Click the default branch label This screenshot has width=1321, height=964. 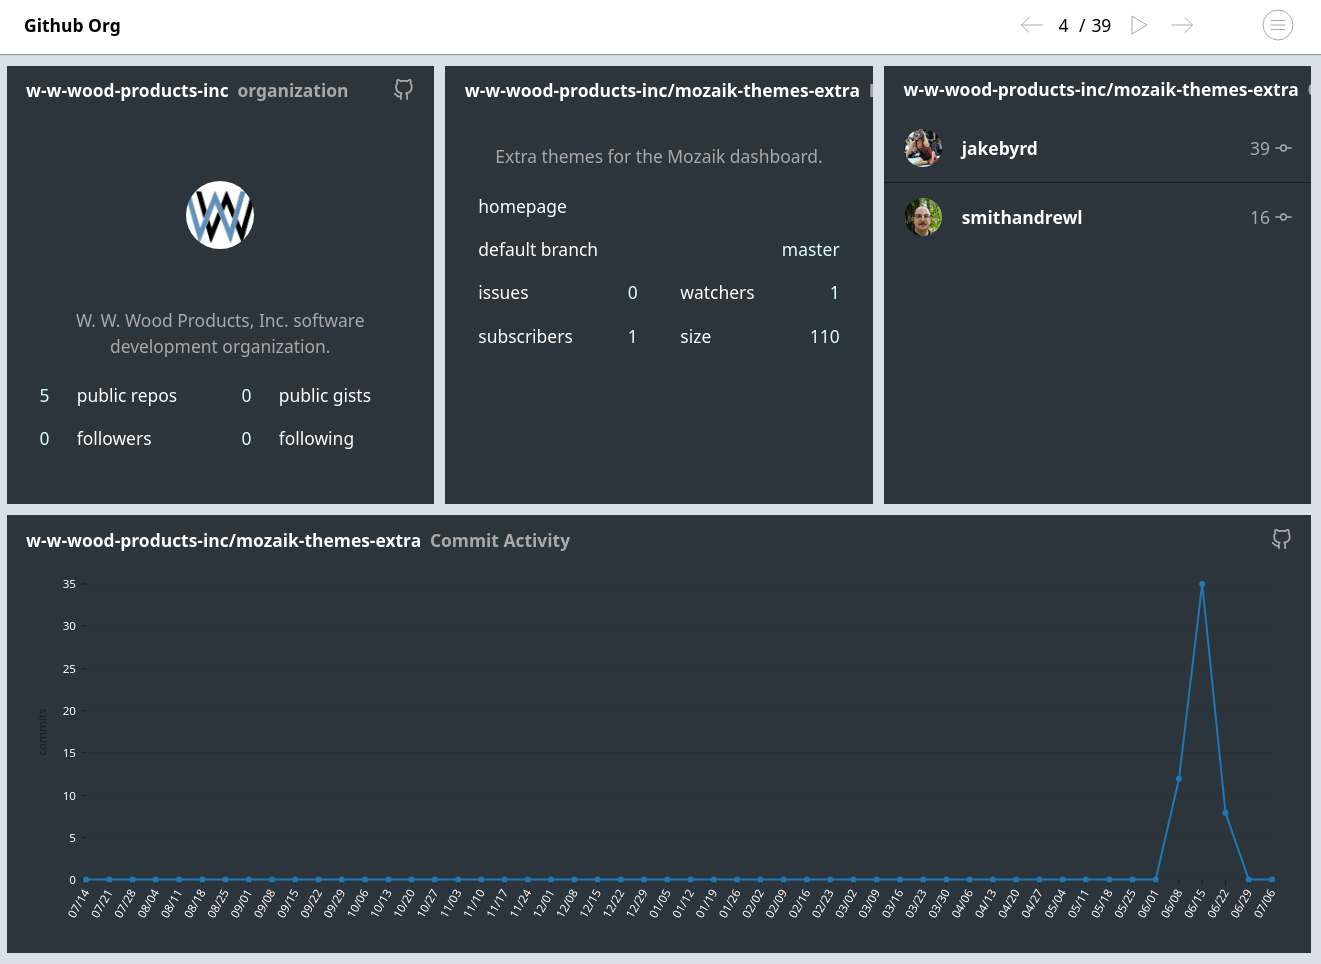(x=538, y=249)
